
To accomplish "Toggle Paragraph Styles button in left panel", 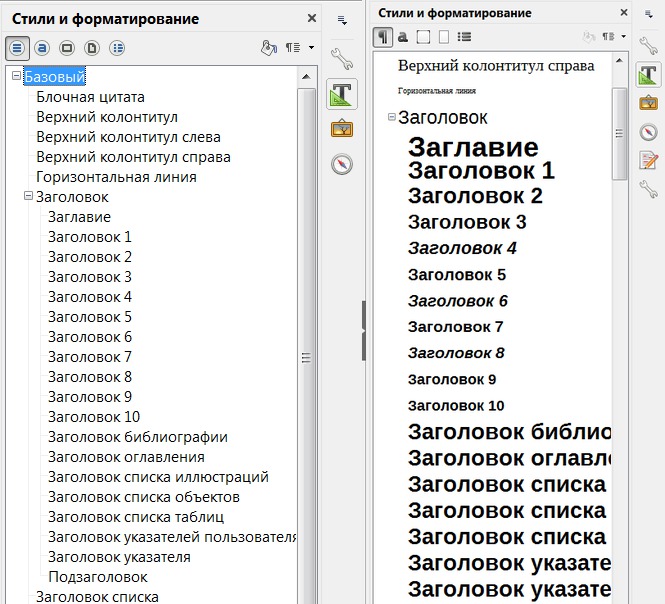I will pos(17,47).
